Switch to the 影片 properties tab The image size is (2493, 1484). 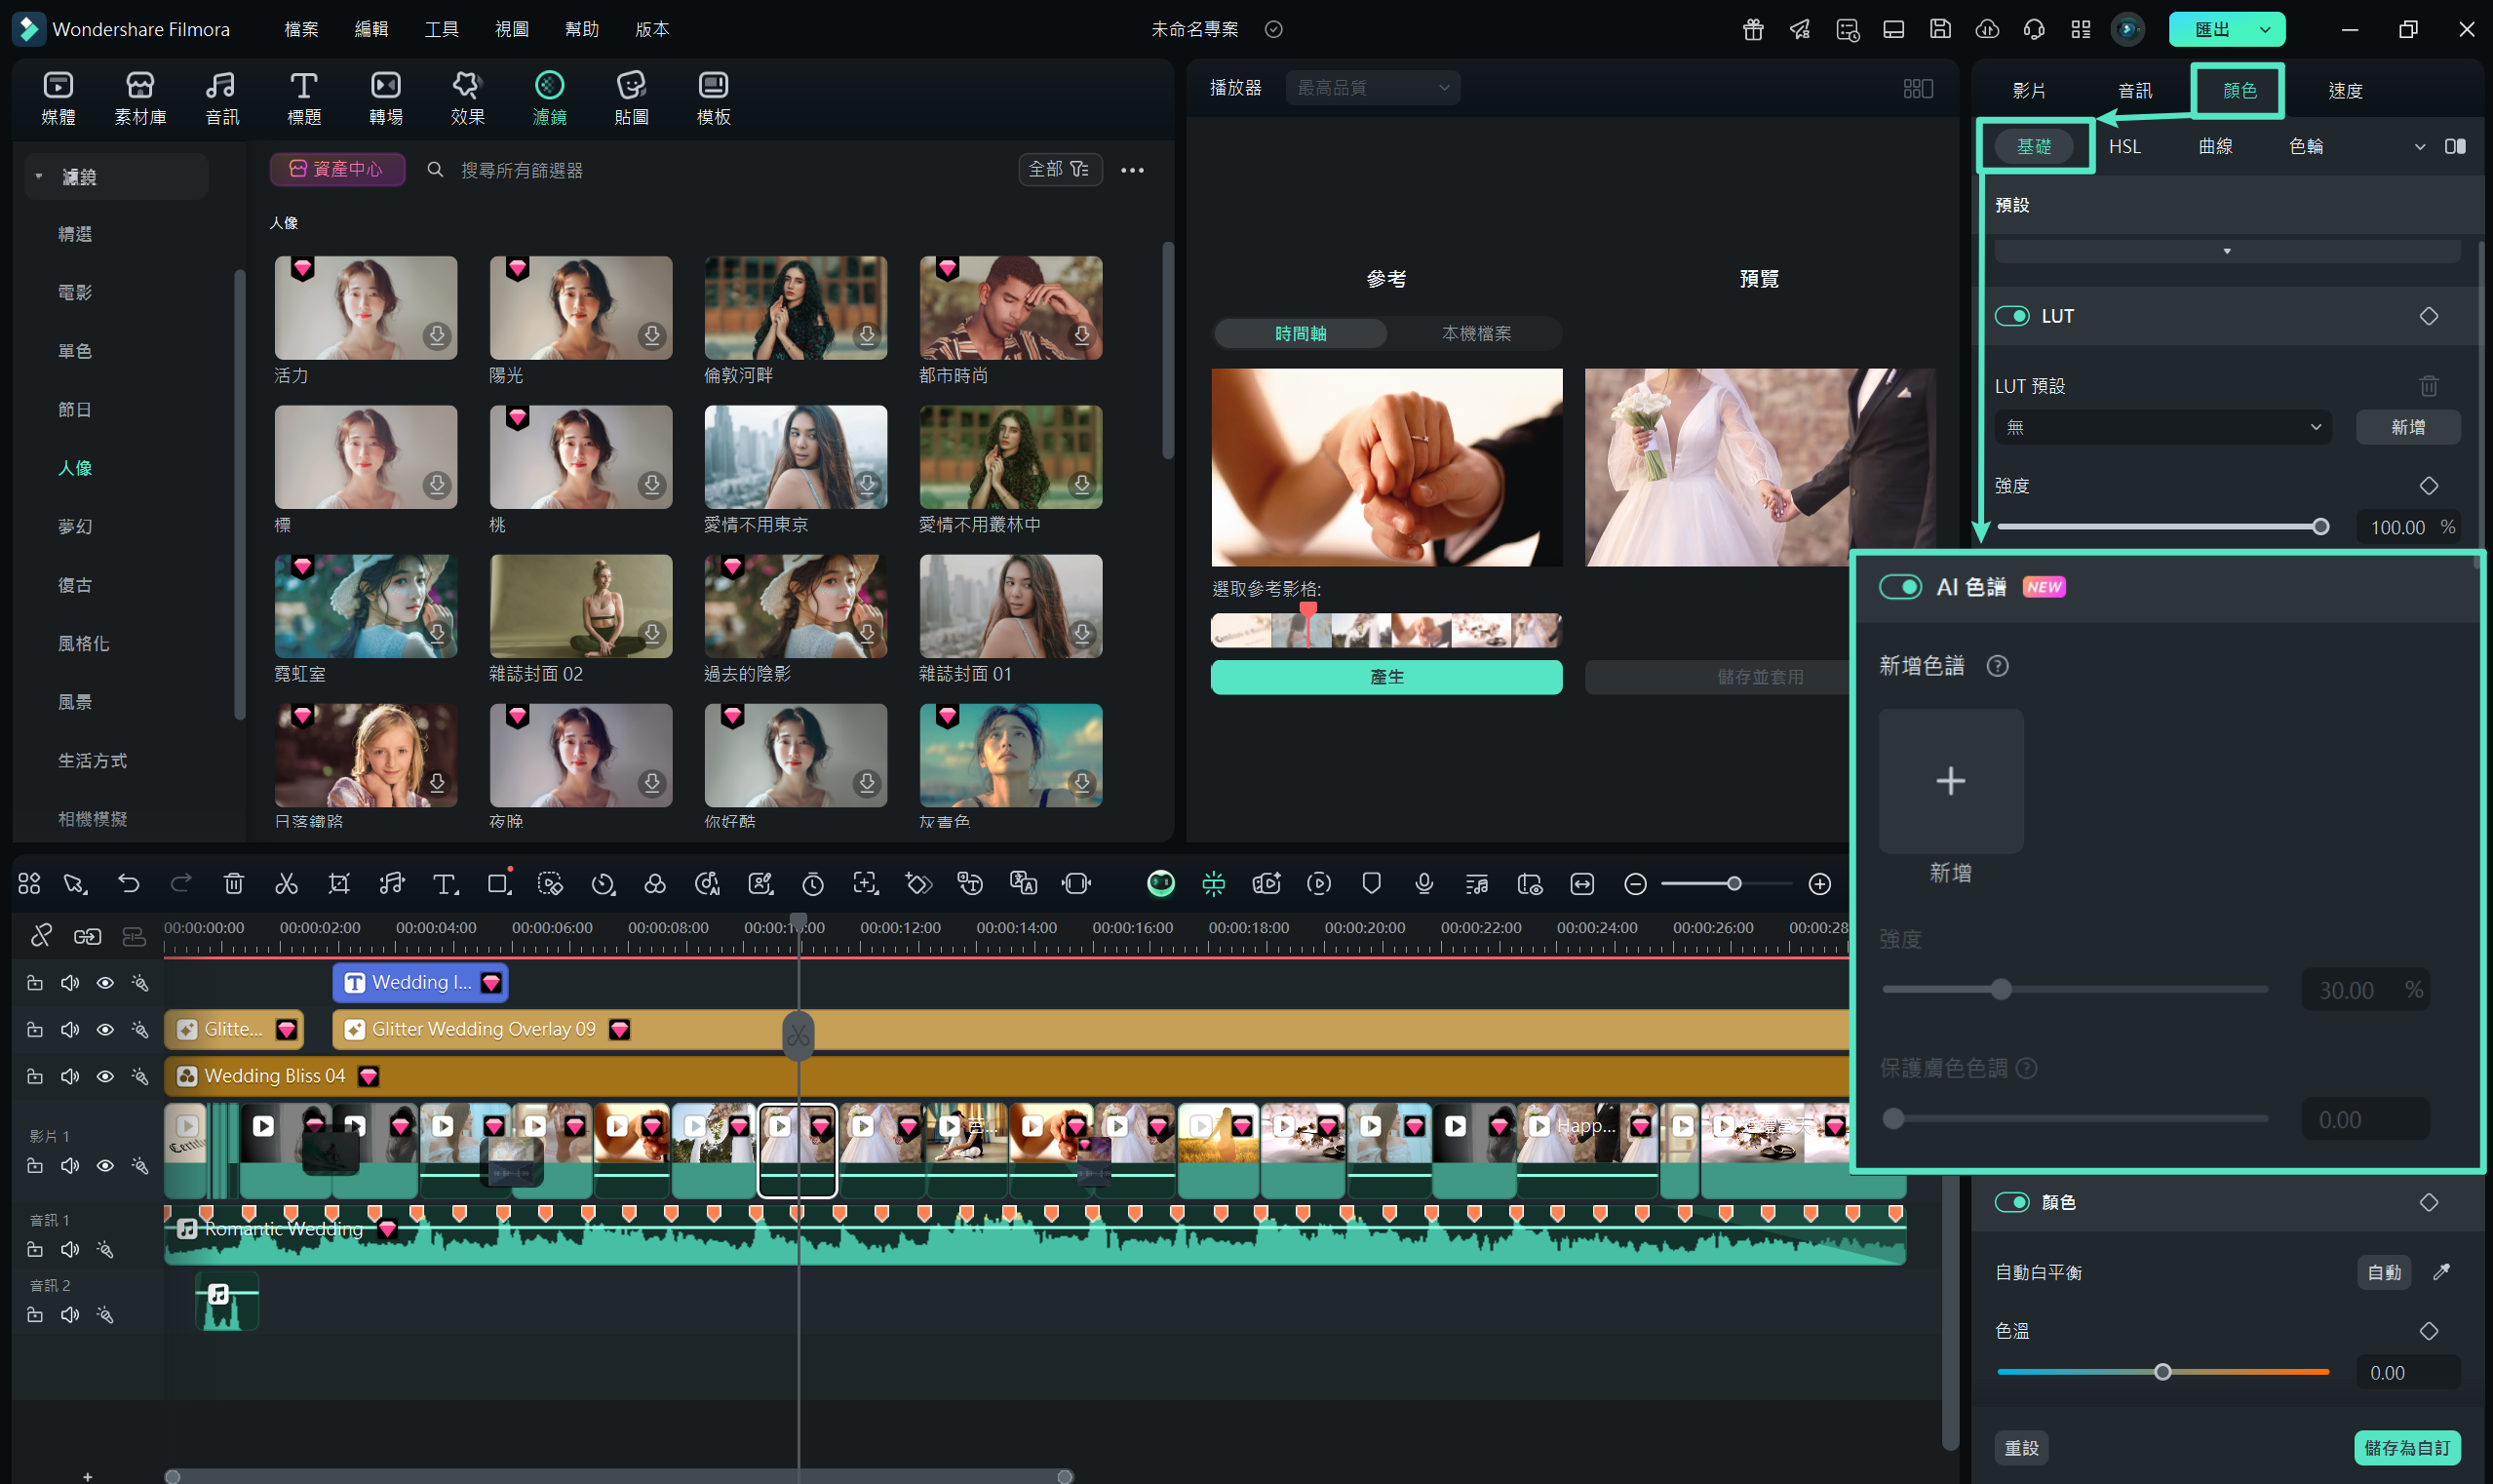tap(2028, 90)
